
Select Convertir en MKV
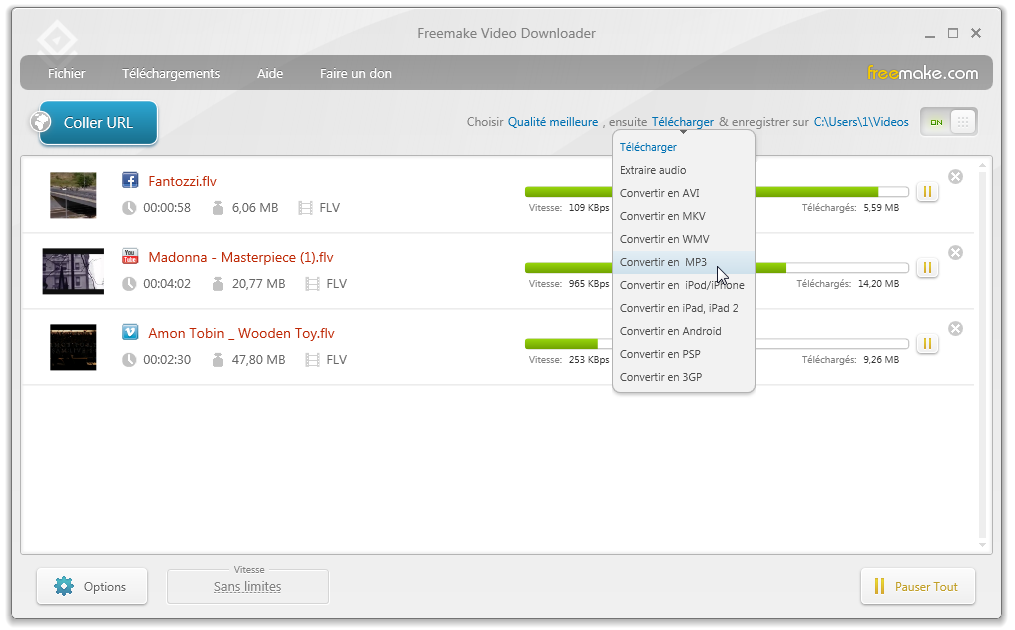tap(684, 216)
